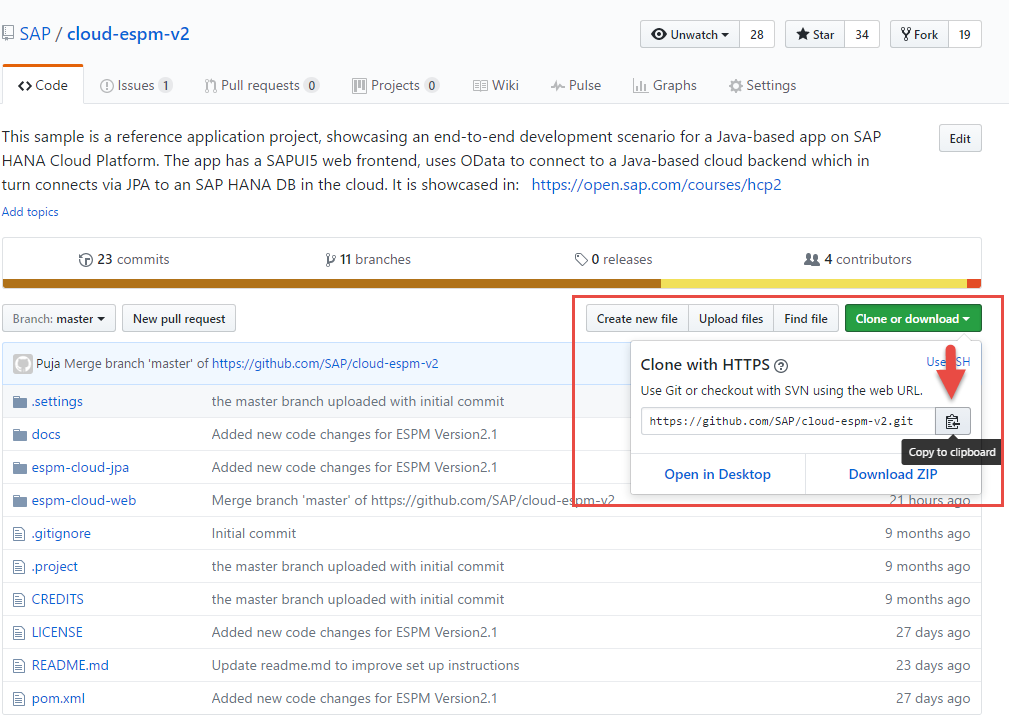Click the stargazers count 34
Screen dimensions: 1009x717
point(862,35)
